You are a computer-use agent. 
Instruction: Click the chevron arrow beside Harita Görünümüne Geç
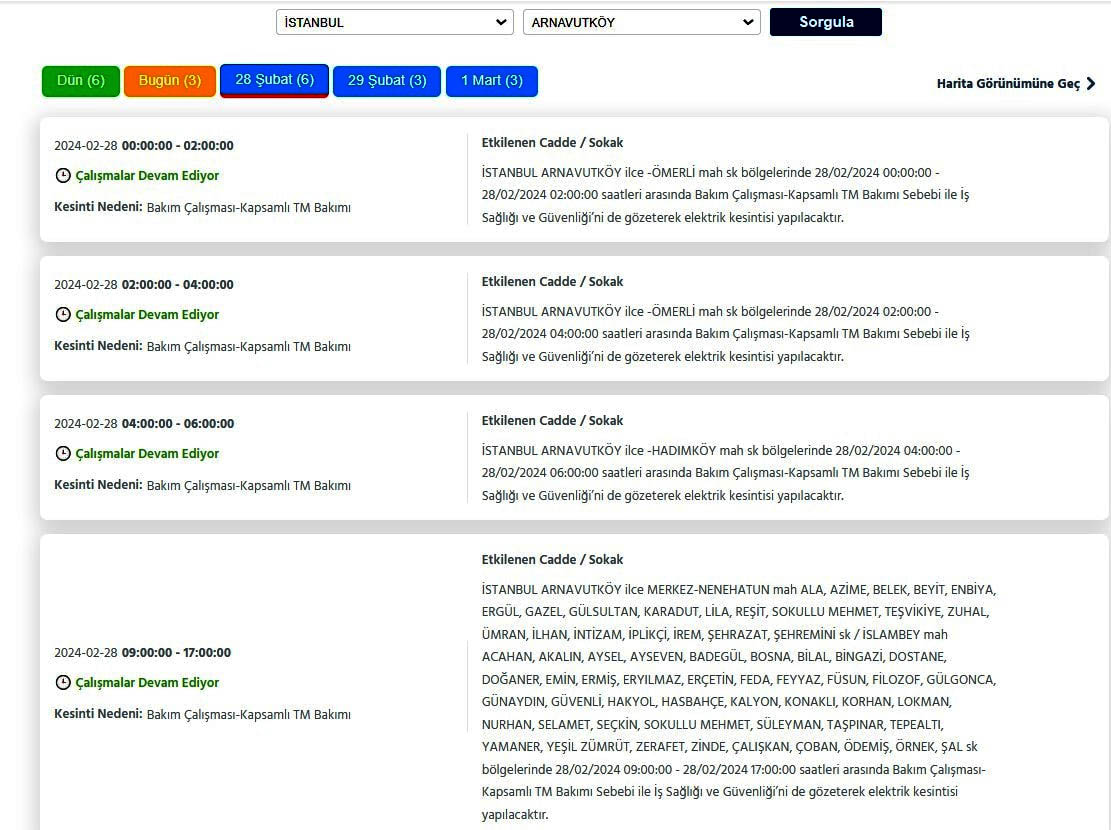(x=1091, y=84)
